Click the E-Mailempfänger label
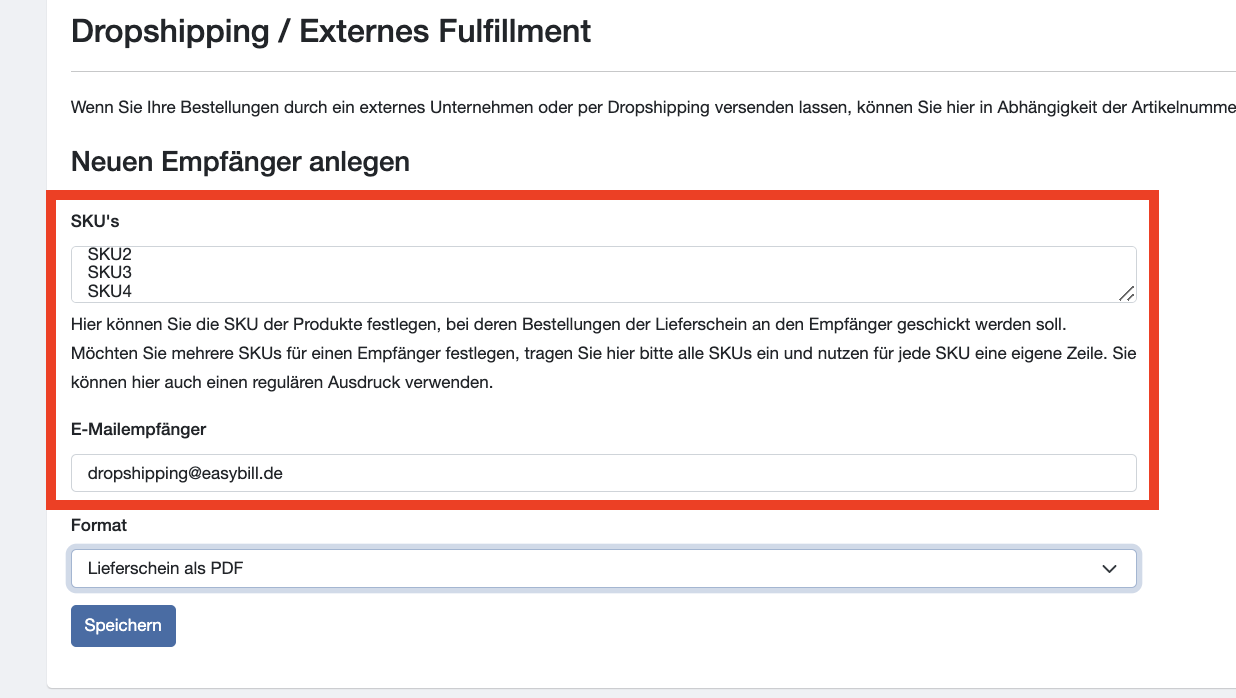The image size is (1236, 698). click(138, 429)
